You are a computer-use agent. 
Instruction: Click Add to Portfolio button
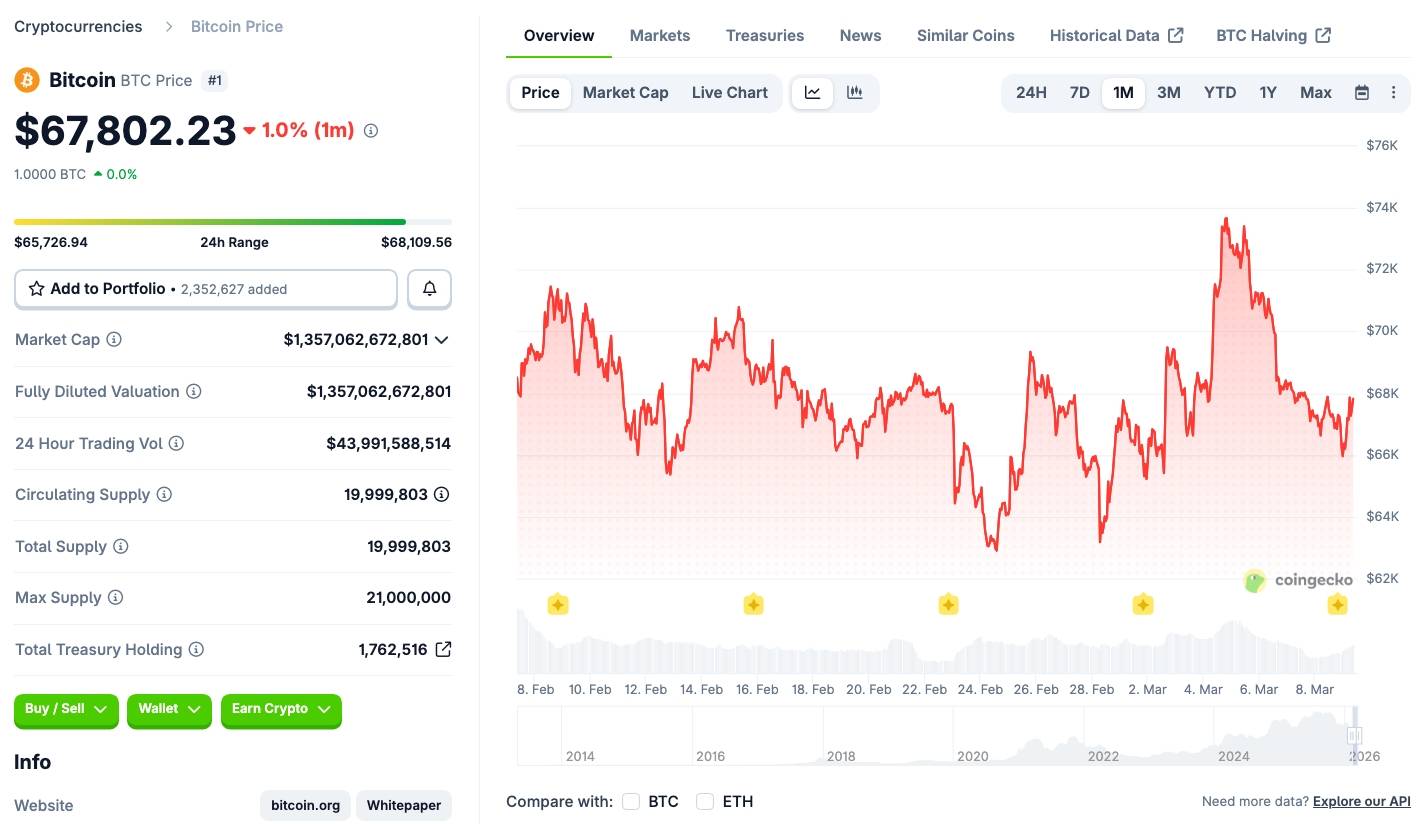pos(205,289)
